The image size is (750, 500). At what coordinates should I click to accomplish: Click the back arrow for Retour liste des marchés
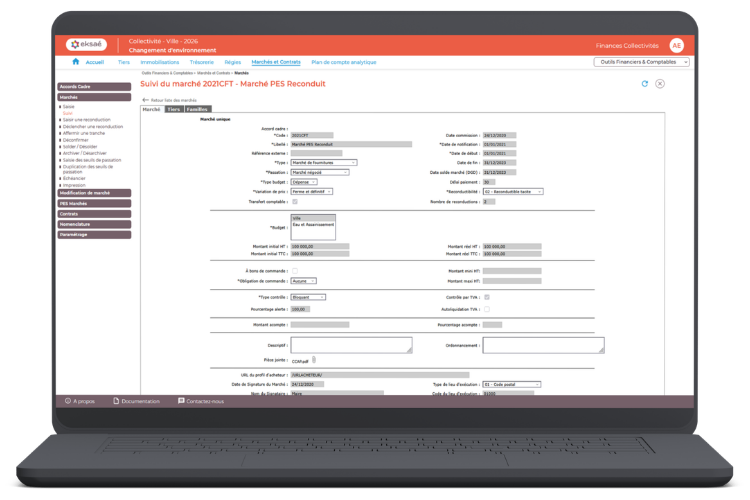click(145, 100)
